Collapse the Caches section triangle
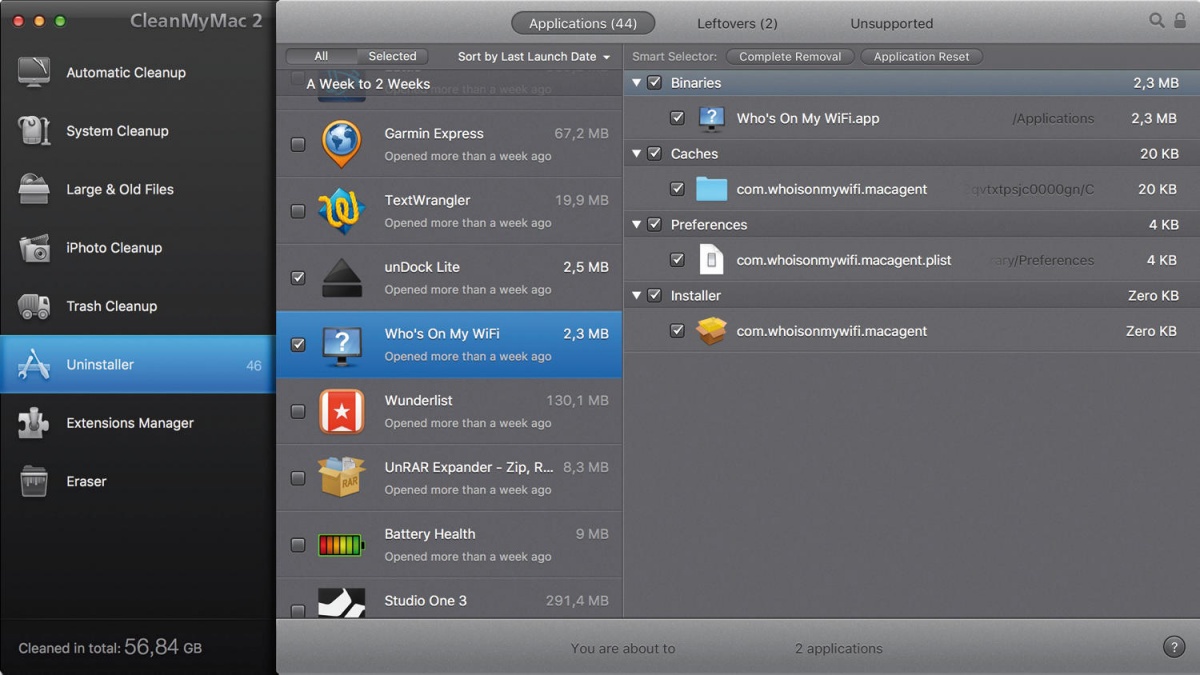 tap(636, 154)
